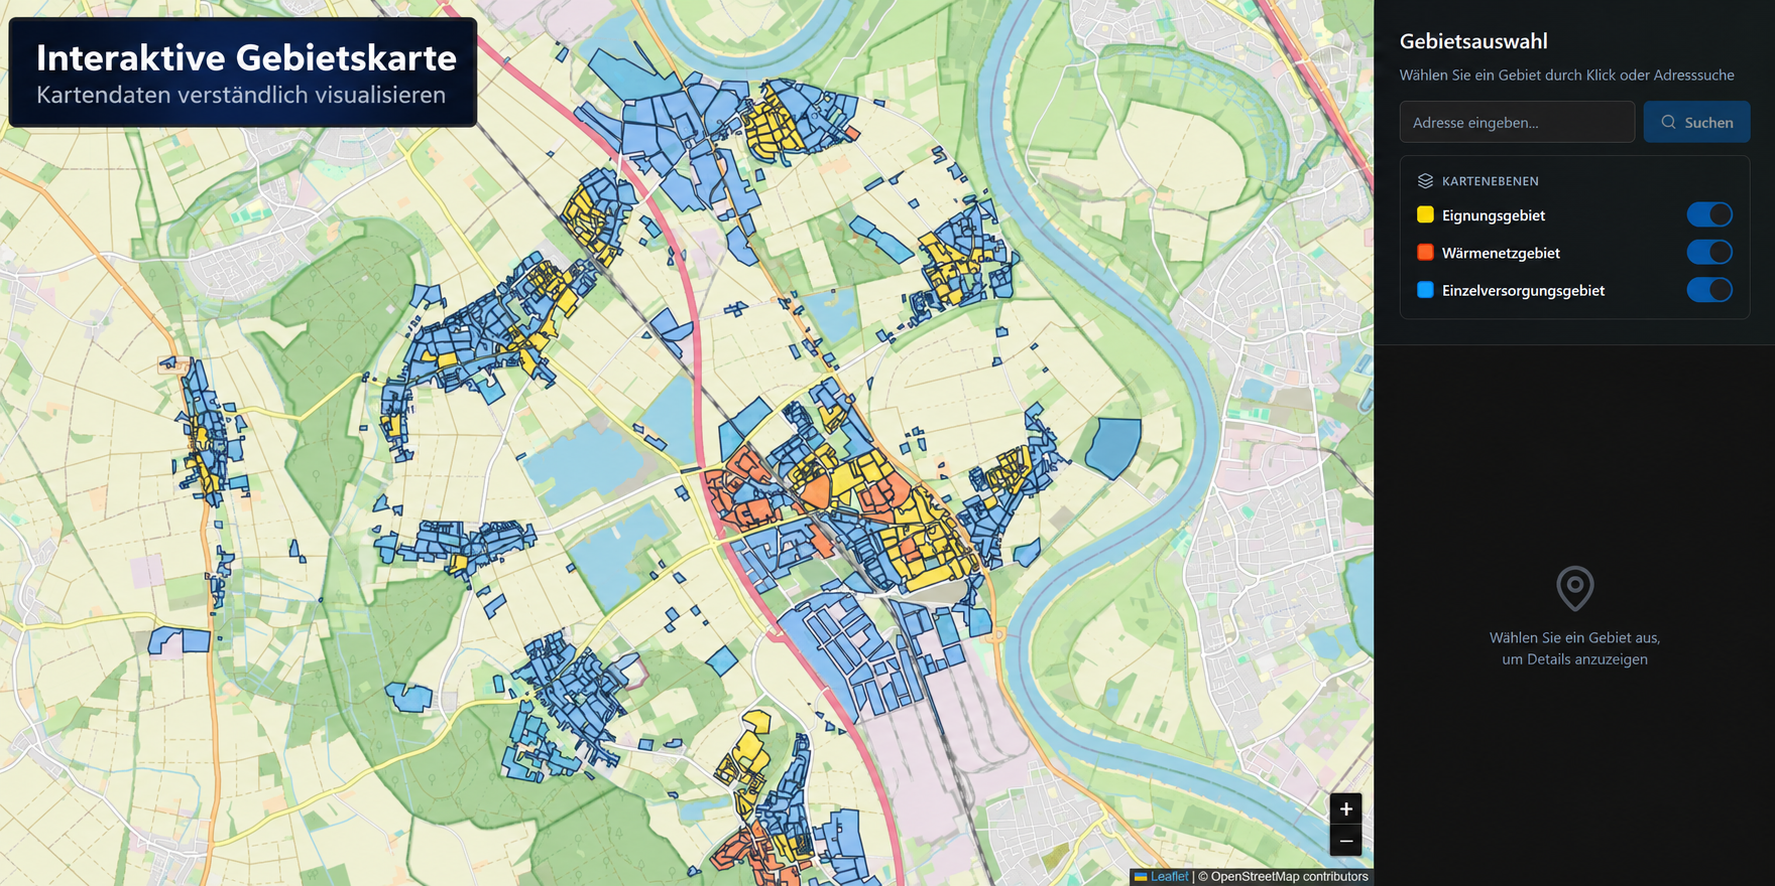Click the Wärmenetzgebiet layer label
1775x886 pixels.
click(x=1501, y=253)
